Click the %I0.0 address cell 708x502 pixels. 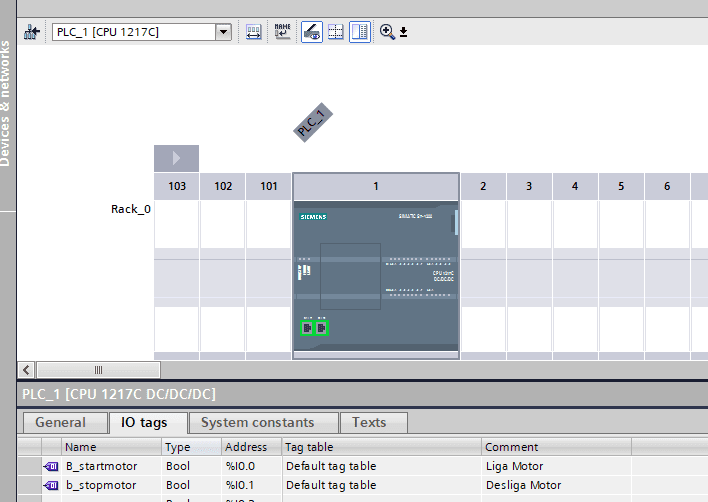pyautogui.click(x=252, y=466)
